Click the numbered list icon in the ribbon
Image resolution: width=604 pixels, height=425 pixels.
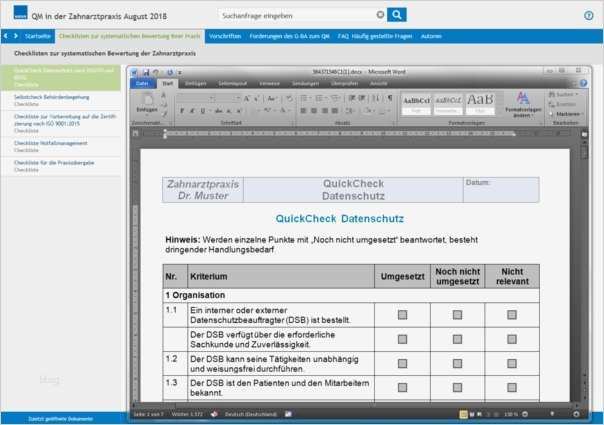pyautogui.click(x=319, y=98)
